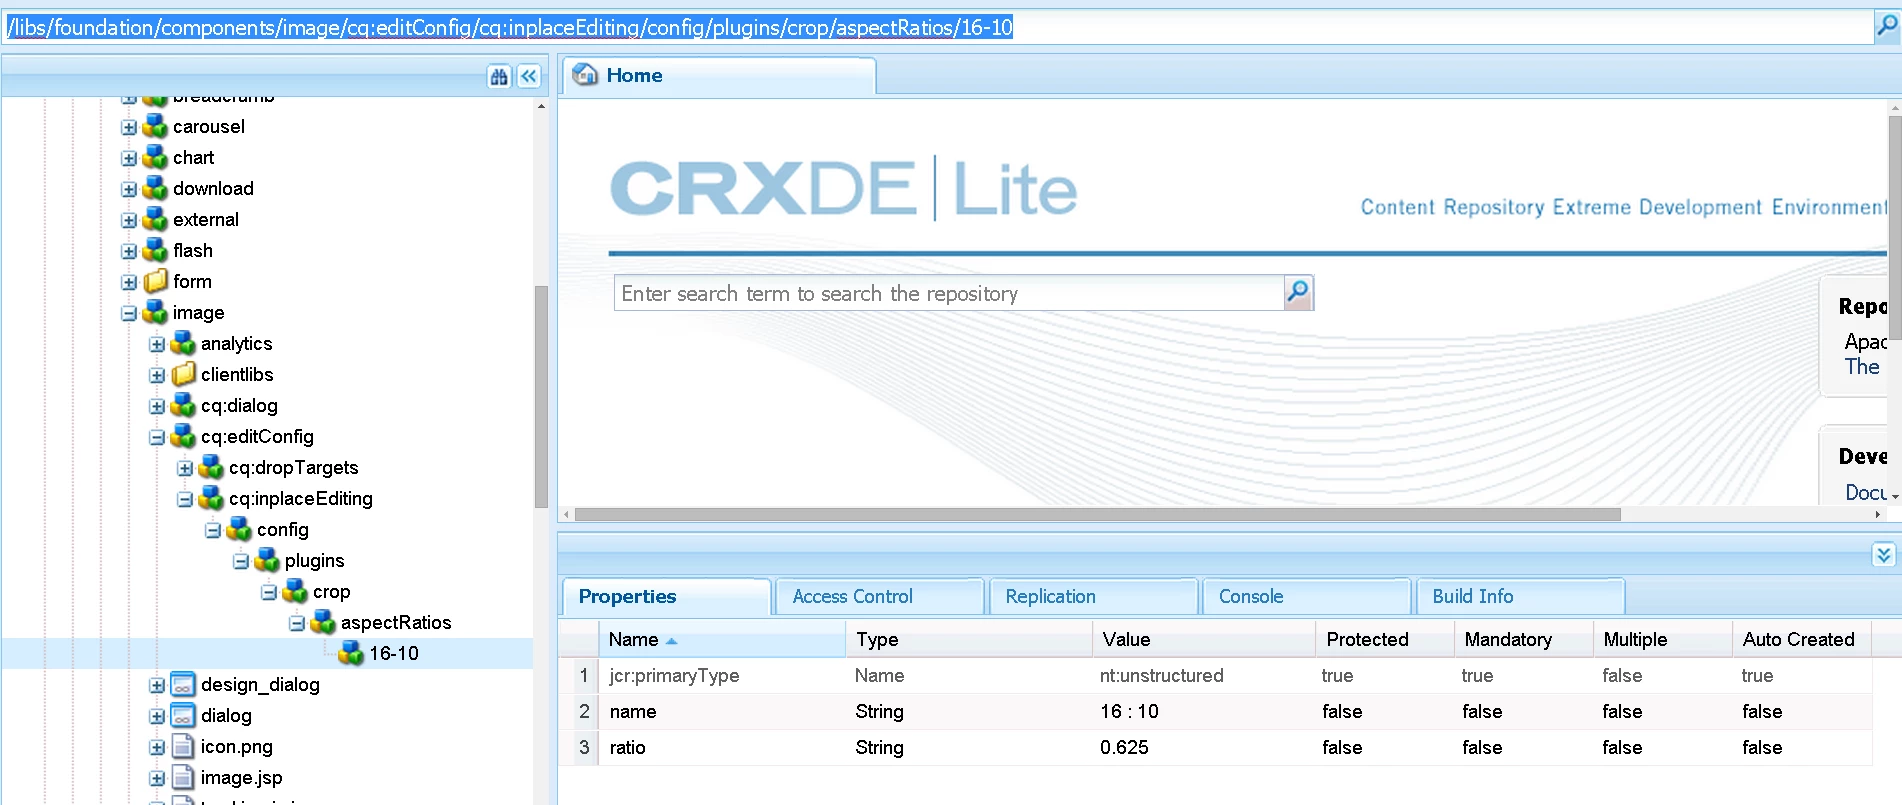Click the cq:dropTargets node icon
Viewport: 1902px width, 805px height.
pos(211,467)
